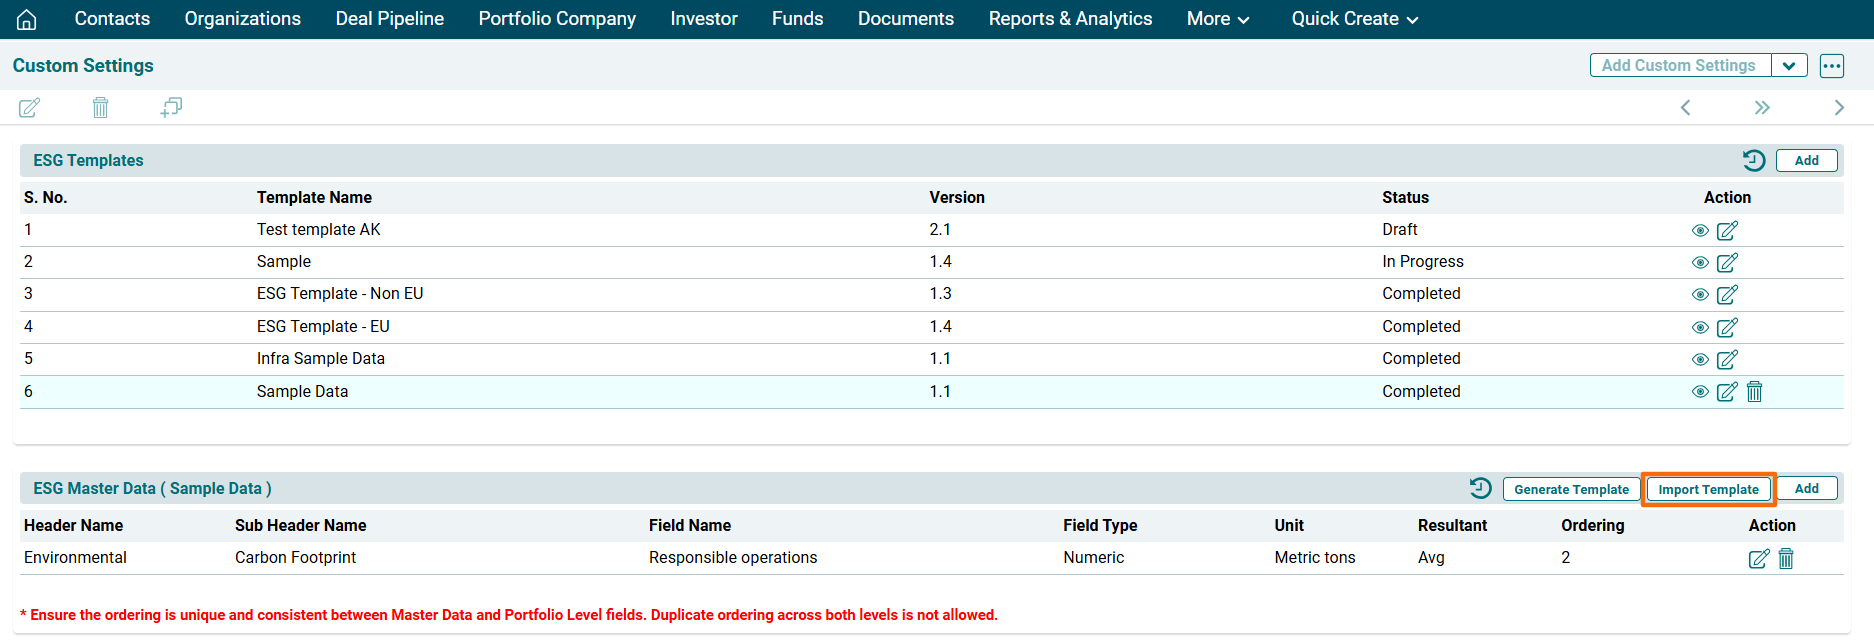
Task: Open the three-dot more options button
Action: click(x=1831, y=66)
